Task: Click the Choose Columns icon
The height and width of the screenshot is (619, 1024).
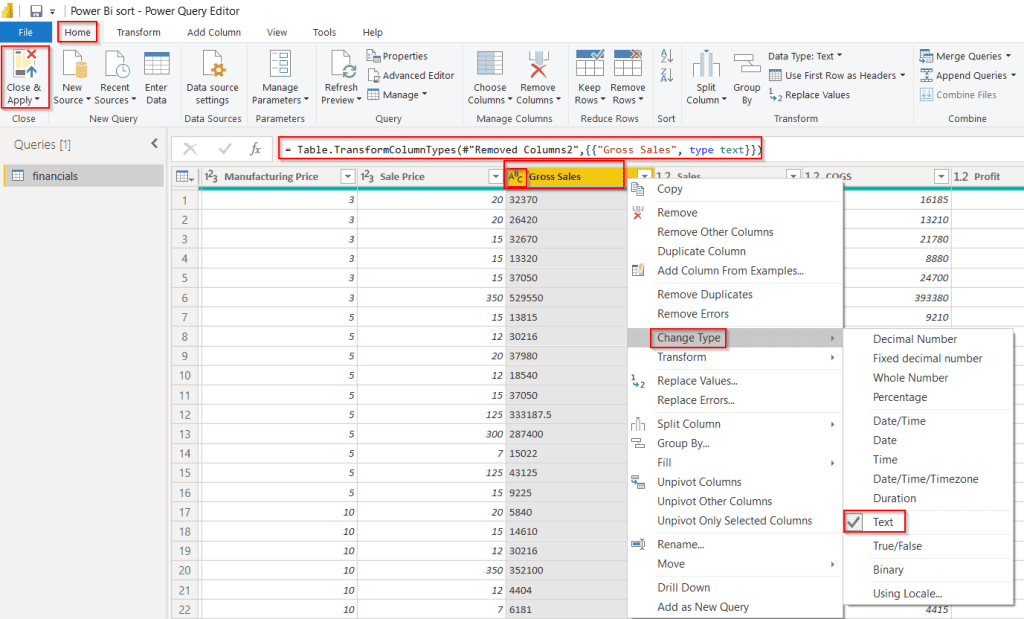Action: [490, 64]
